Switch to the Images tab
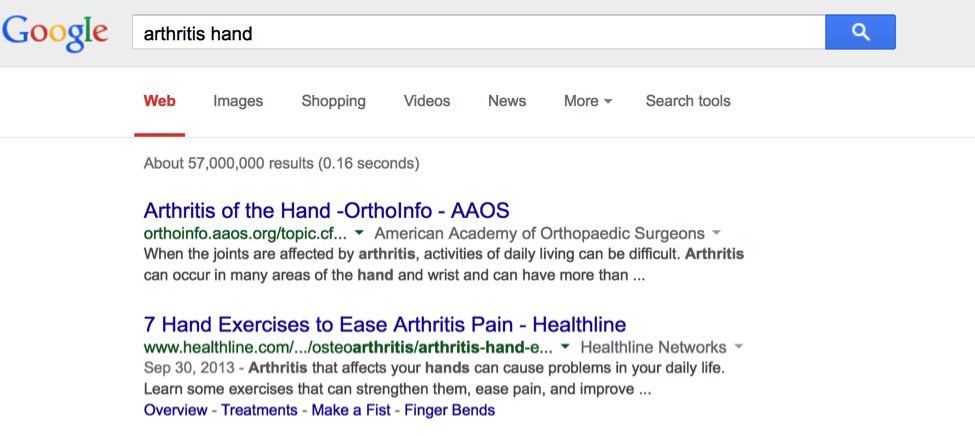 (238, 101)
